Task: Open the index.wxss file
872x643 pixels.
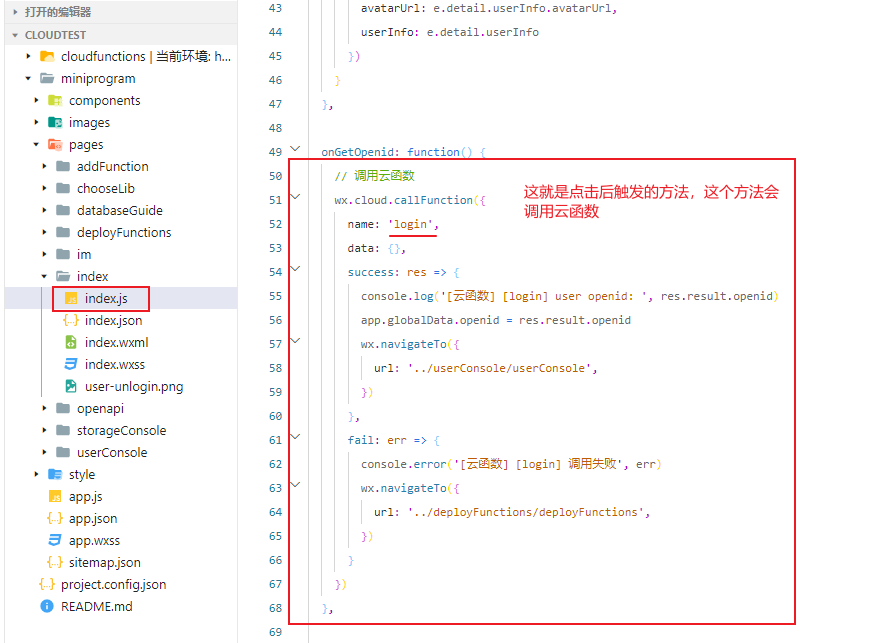Action: click(115, 364)
